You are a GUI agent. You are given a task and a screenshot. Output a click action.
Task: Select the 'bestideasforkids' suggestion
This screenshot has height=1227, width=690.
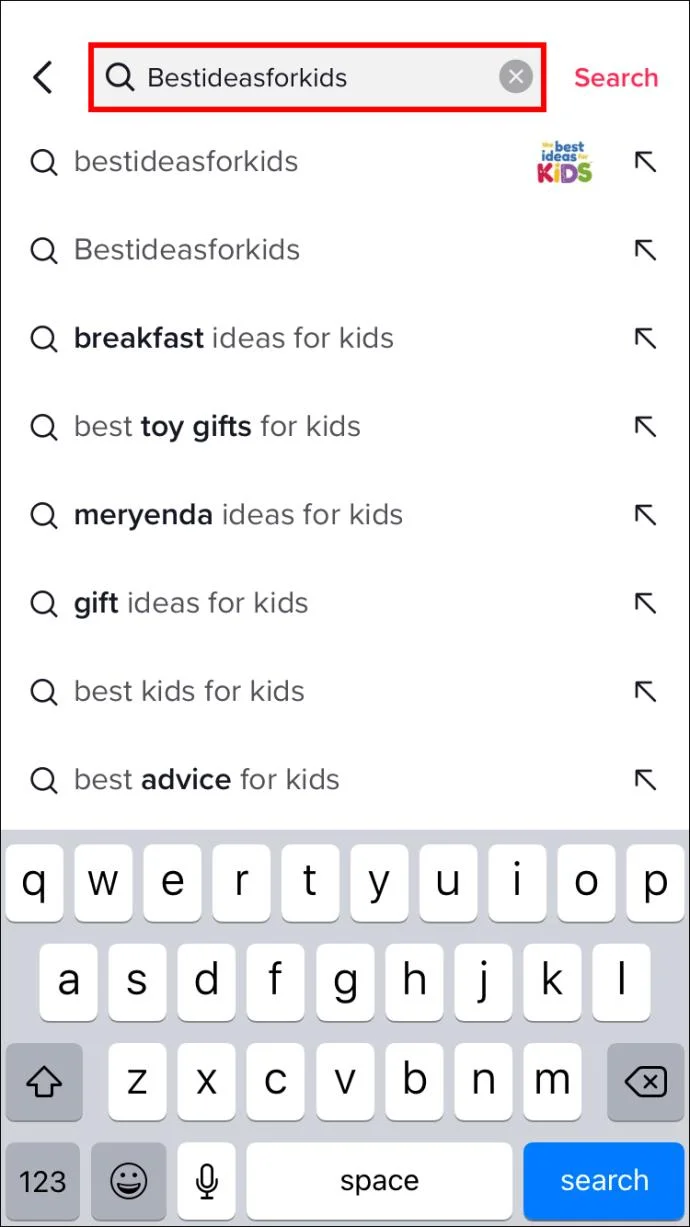tap(185, 162)
